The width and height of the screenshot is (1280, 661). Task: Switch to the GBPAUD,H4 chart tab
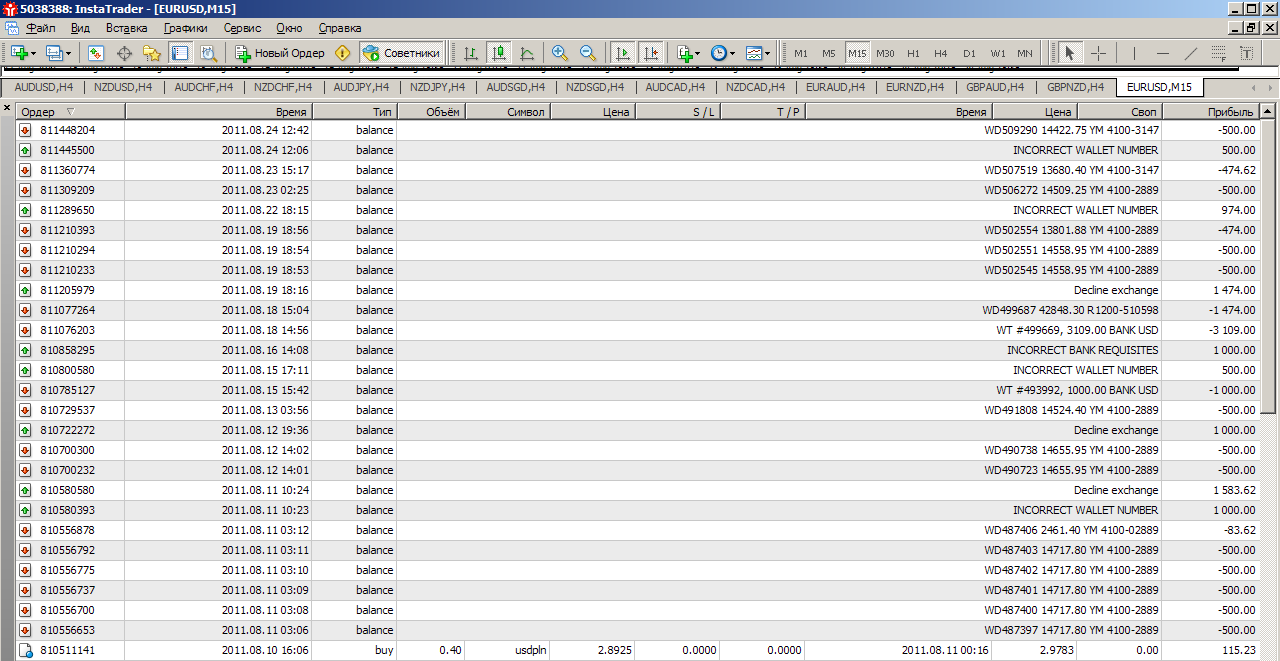click(995, 87)
